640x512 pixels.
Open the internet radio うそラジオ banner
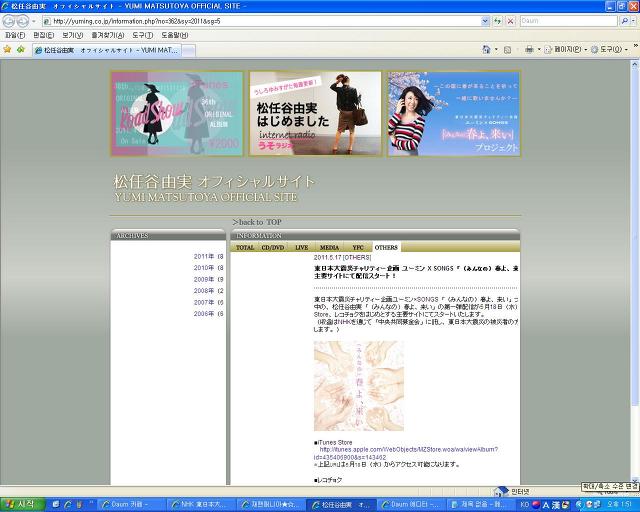[315, 114]
